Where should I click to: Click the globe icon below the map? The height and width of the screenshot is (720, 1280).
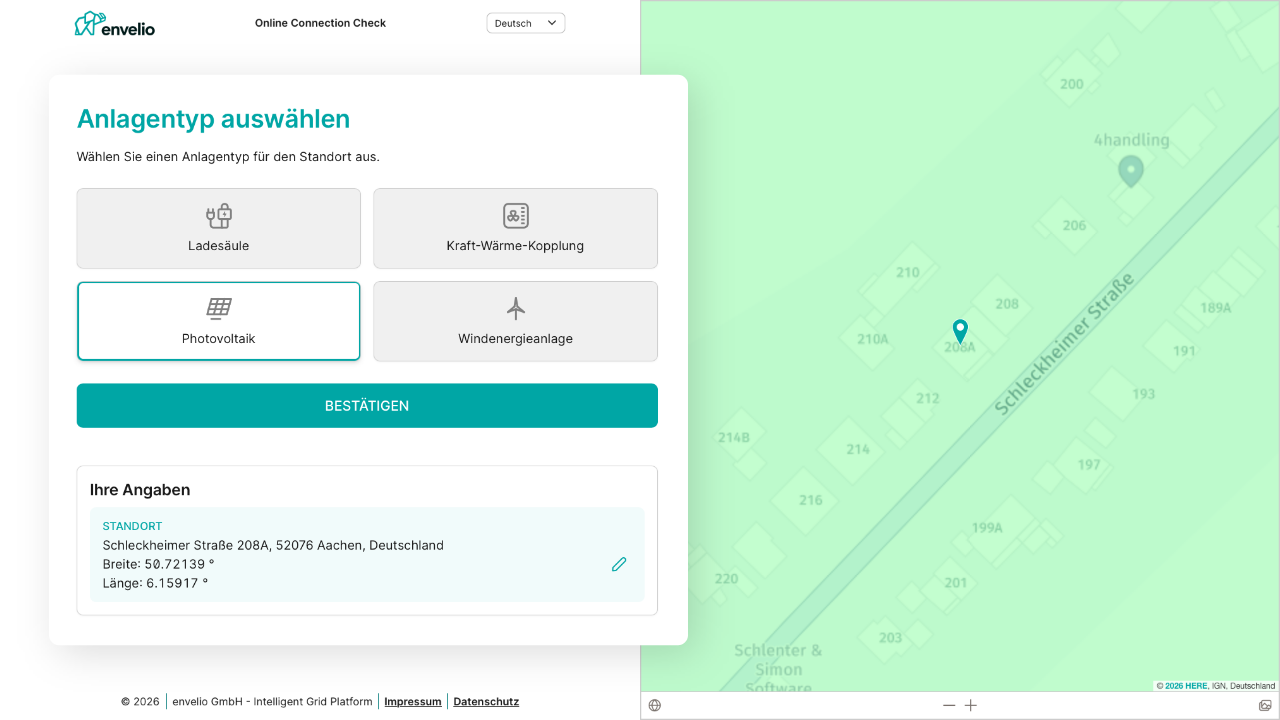coord(655,706)
